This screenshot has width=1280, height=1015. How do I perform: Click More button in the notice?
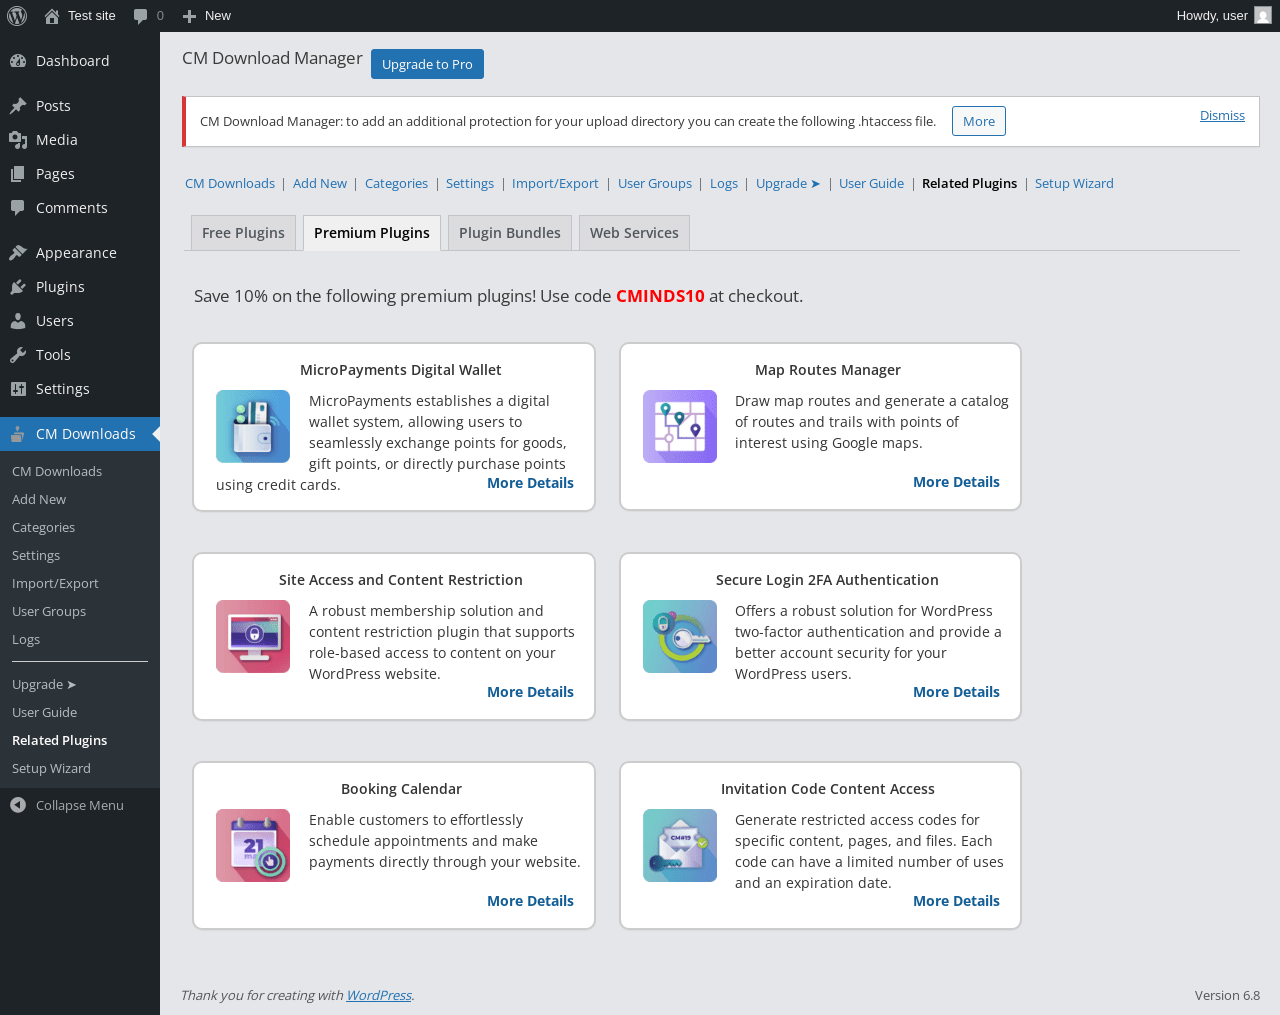point(979,121)
